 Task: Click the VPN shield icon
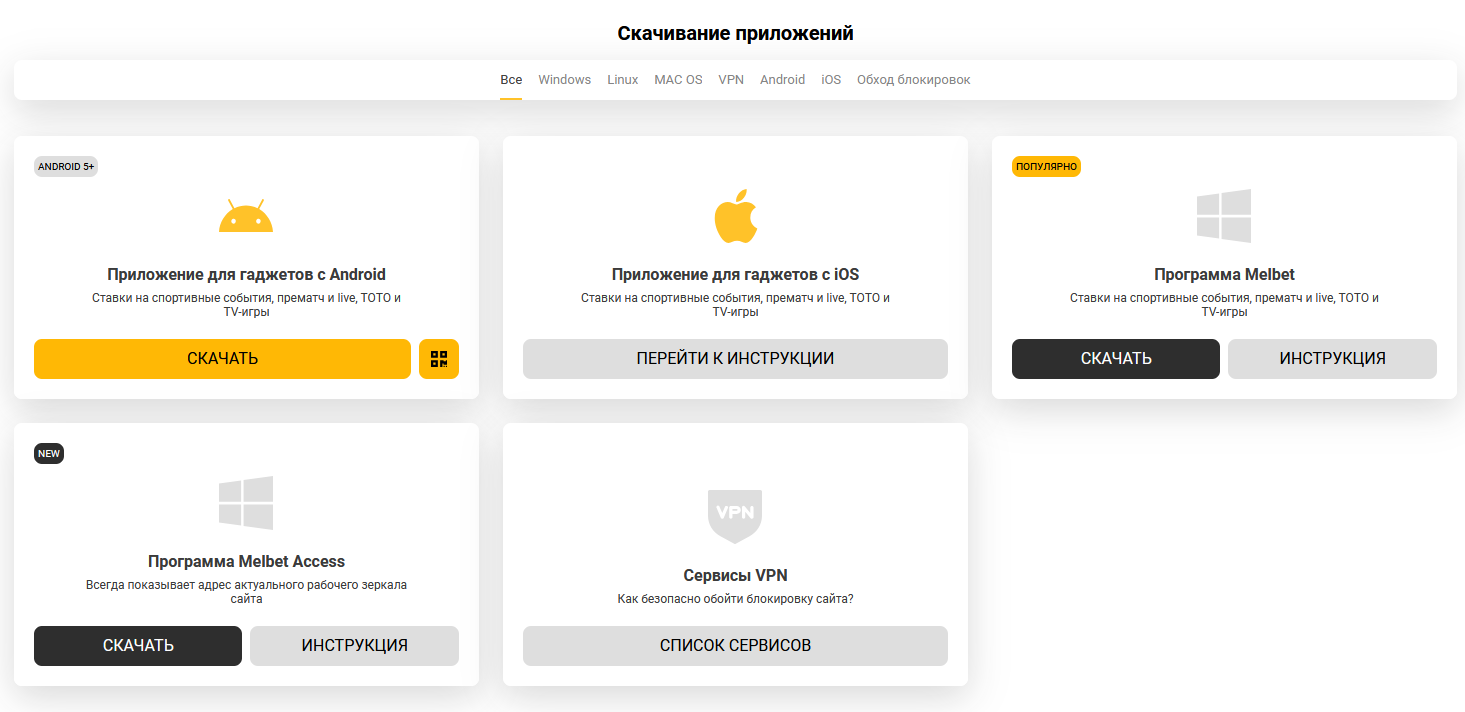[x=735, y=516]
